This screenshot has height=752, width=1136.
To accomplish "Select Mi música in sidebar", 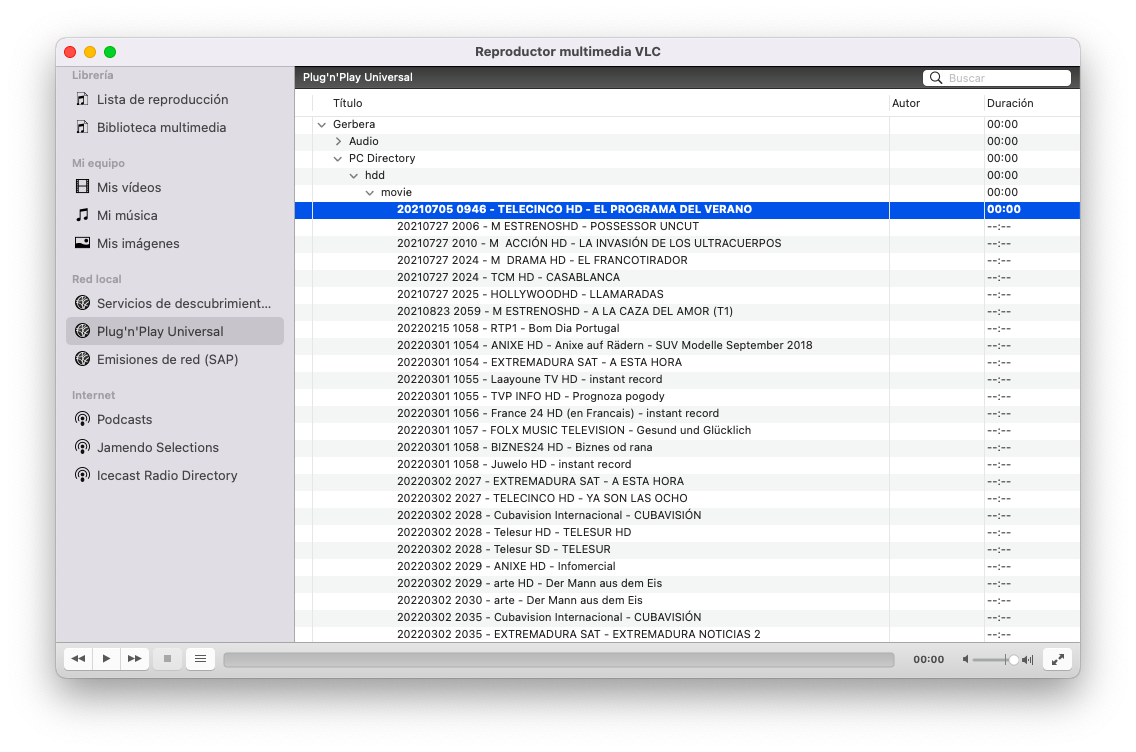I will [x=127, y=215].
